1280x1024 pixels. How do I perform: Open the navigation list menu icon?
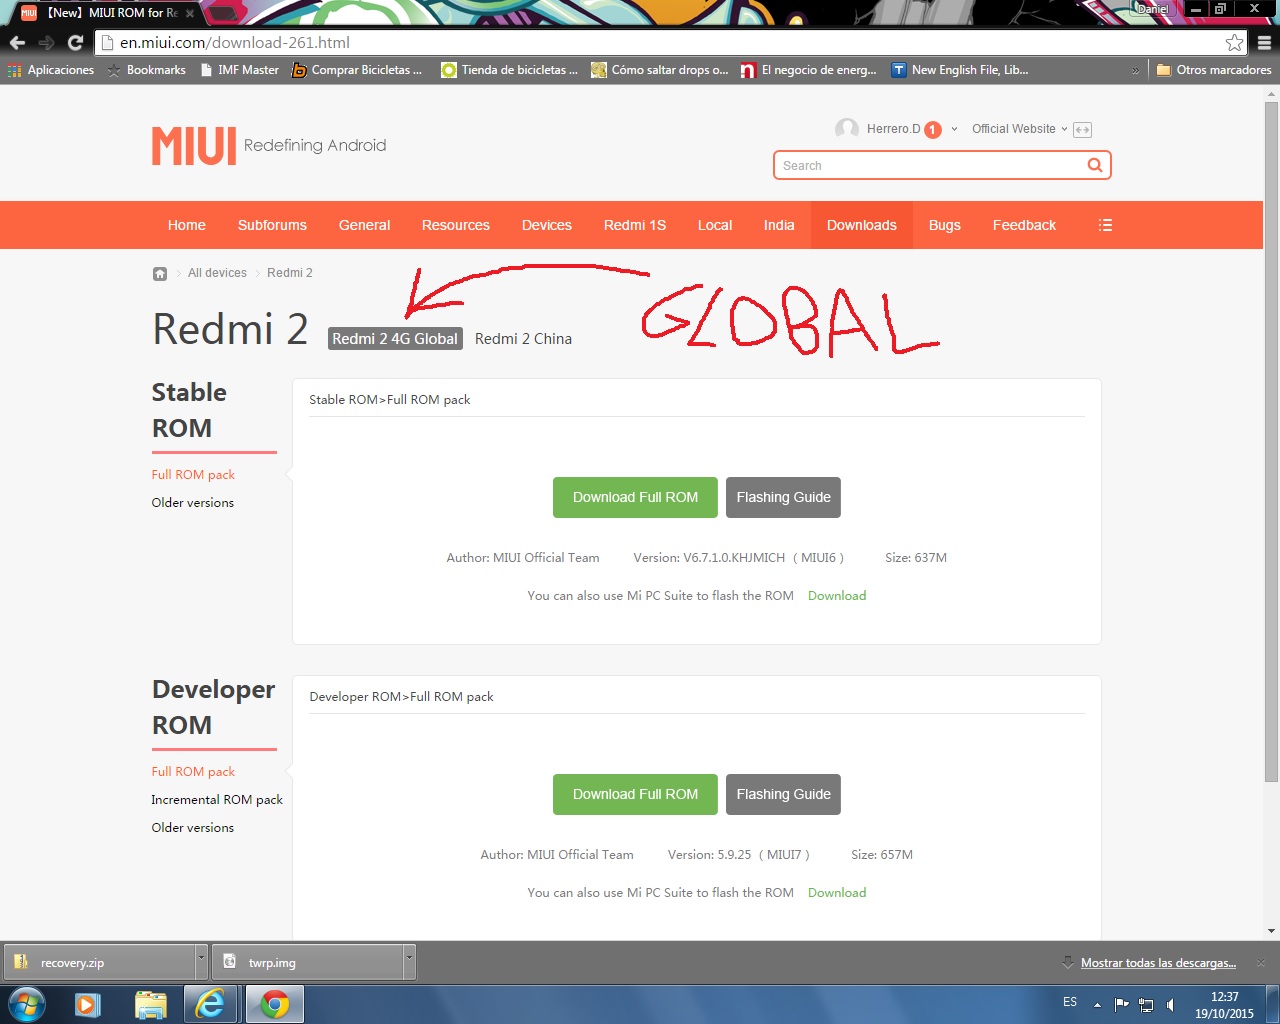1105,225
